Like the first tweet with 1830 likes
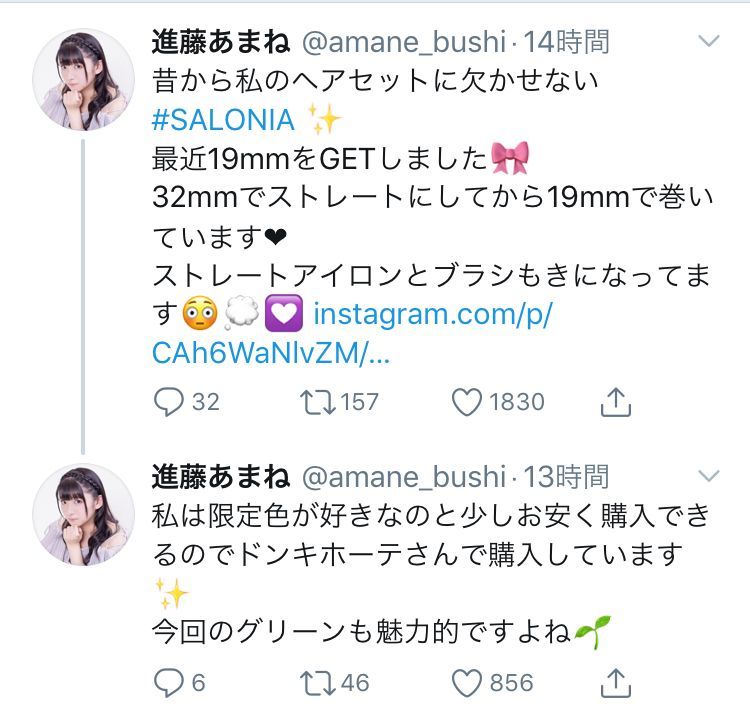750x716 pixels. point(467,402)
